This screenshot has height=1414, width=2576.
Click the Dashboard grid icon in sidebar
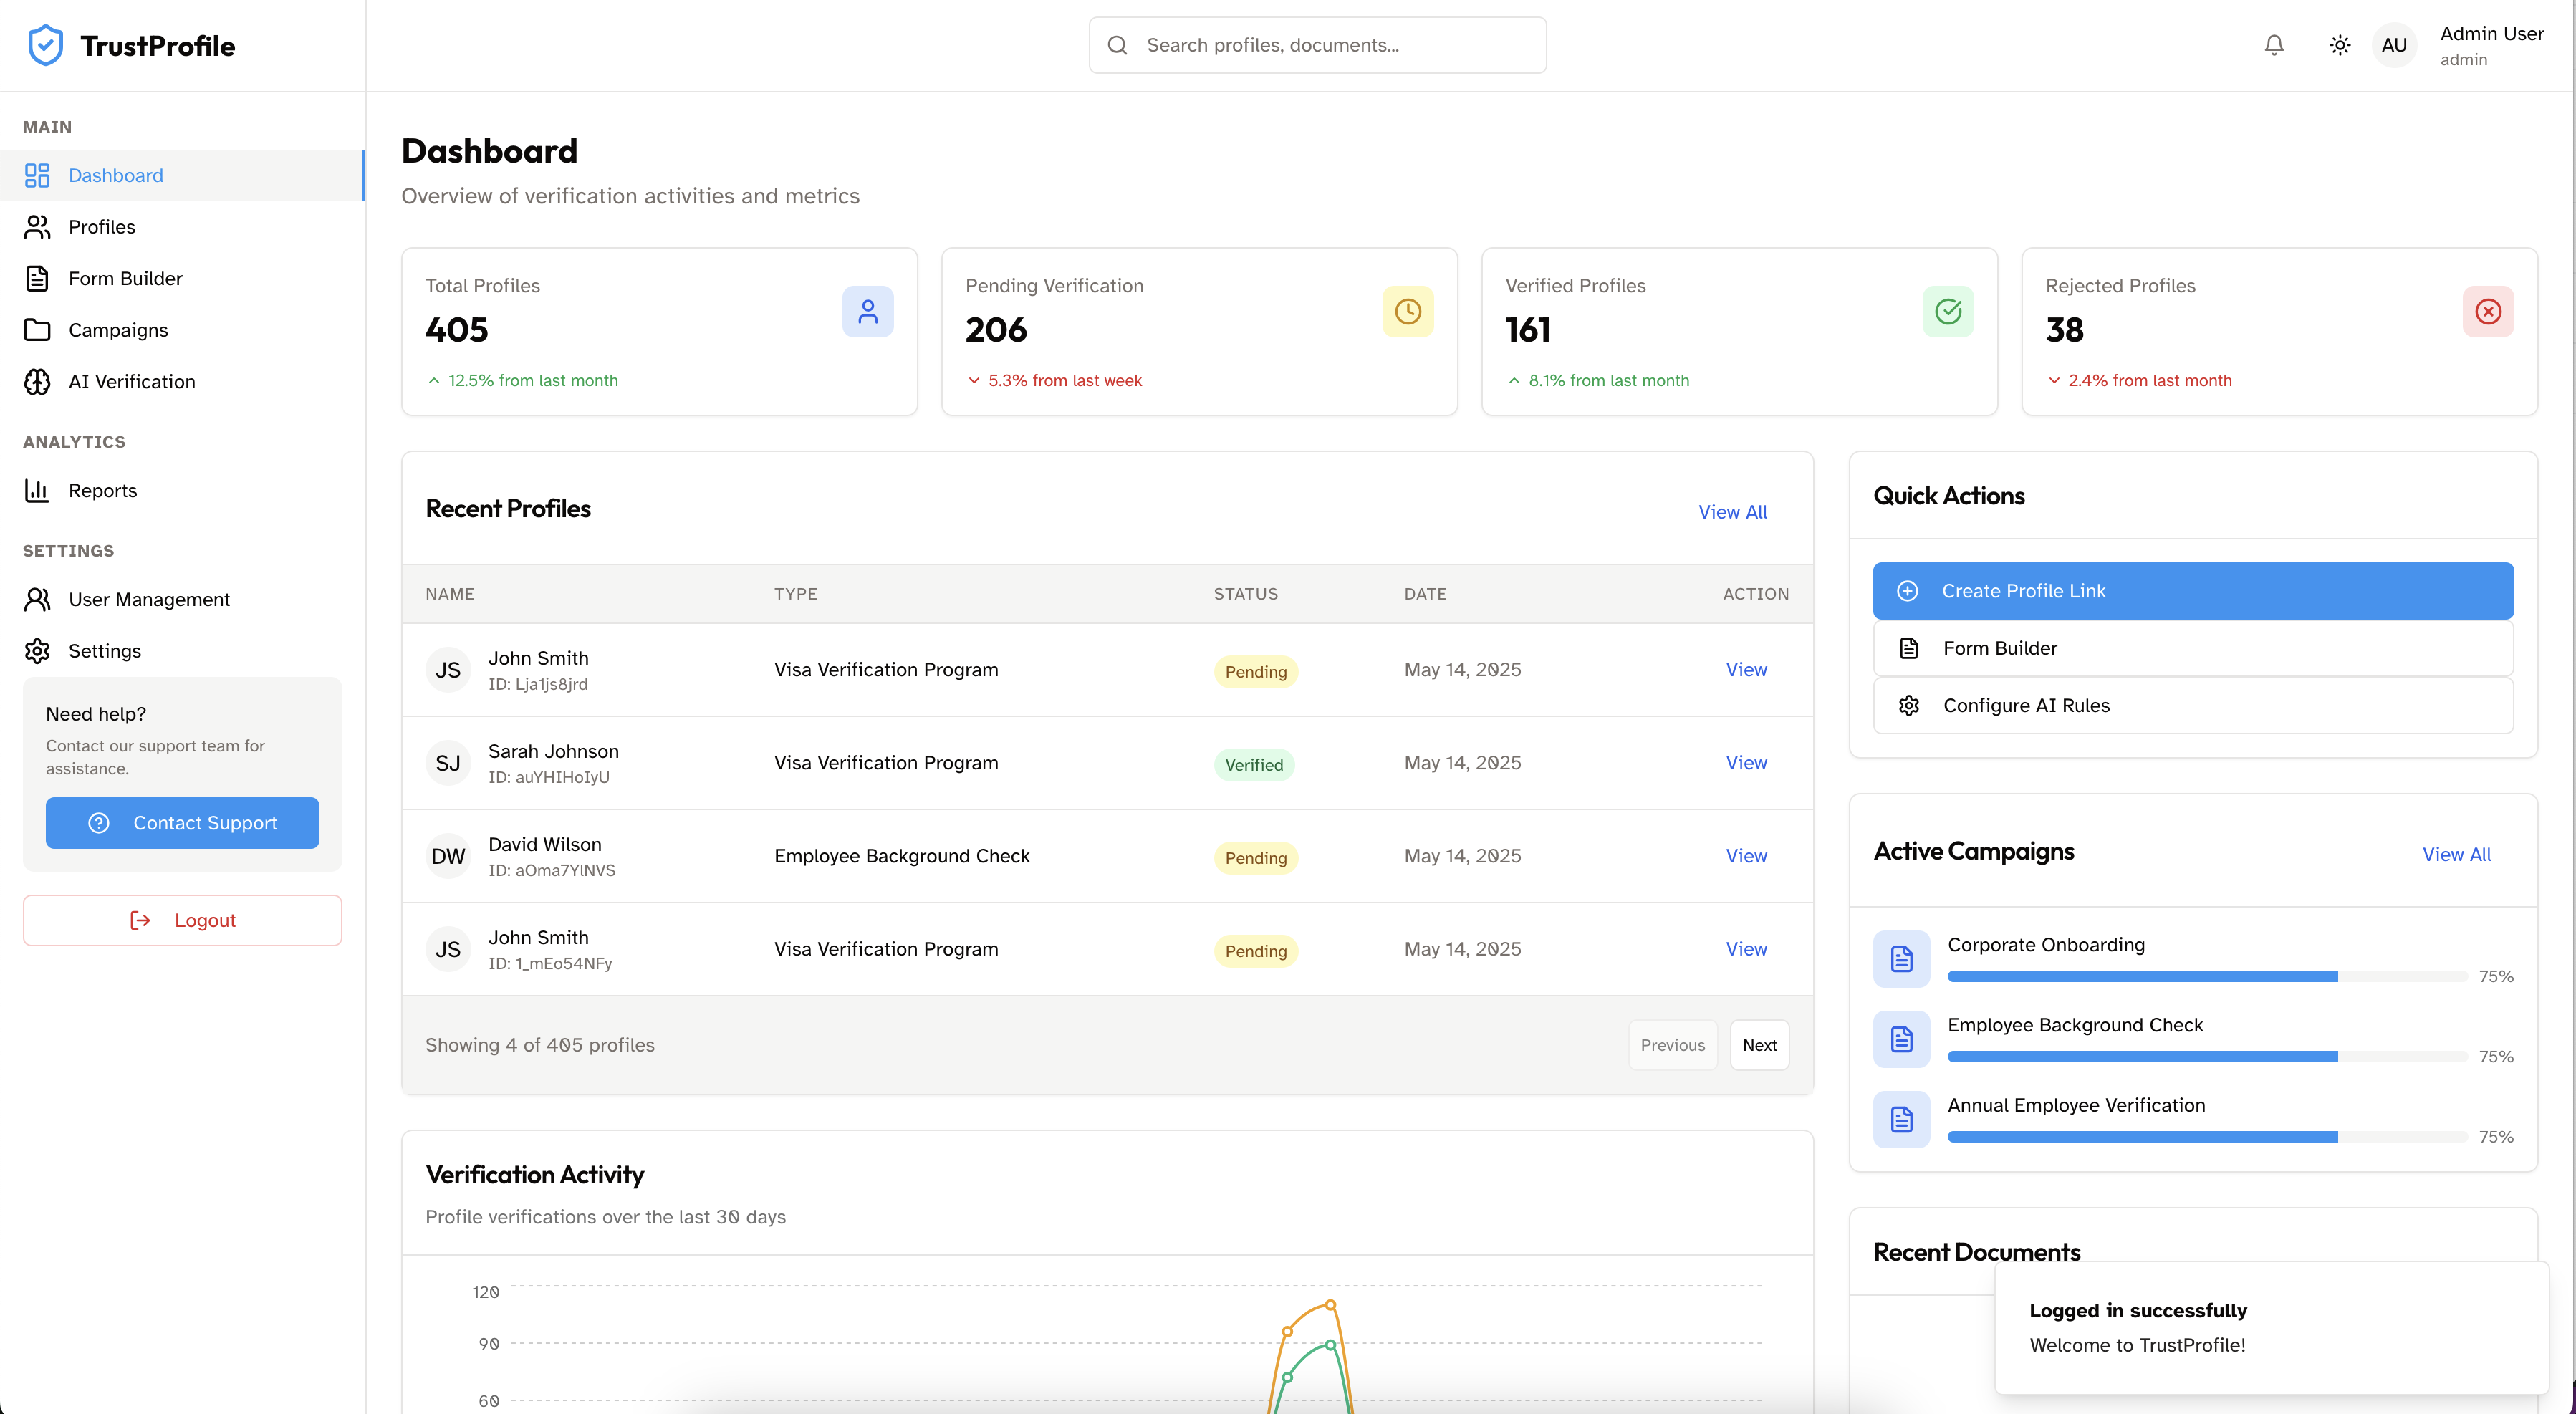tap(37, 175)
